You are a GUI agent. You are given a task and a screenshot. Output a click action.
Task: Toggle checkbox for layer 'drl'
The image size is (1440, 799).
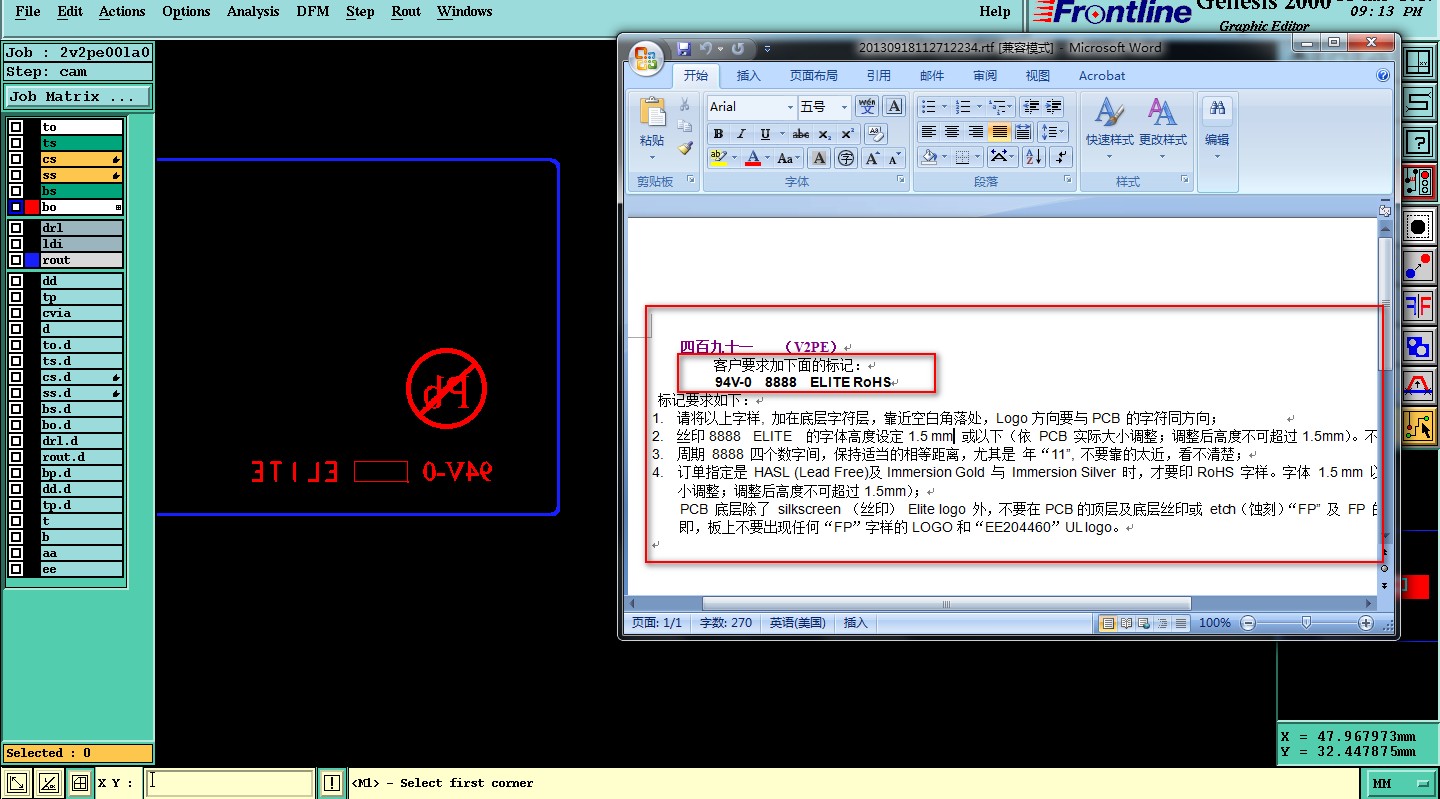point(15,228)
